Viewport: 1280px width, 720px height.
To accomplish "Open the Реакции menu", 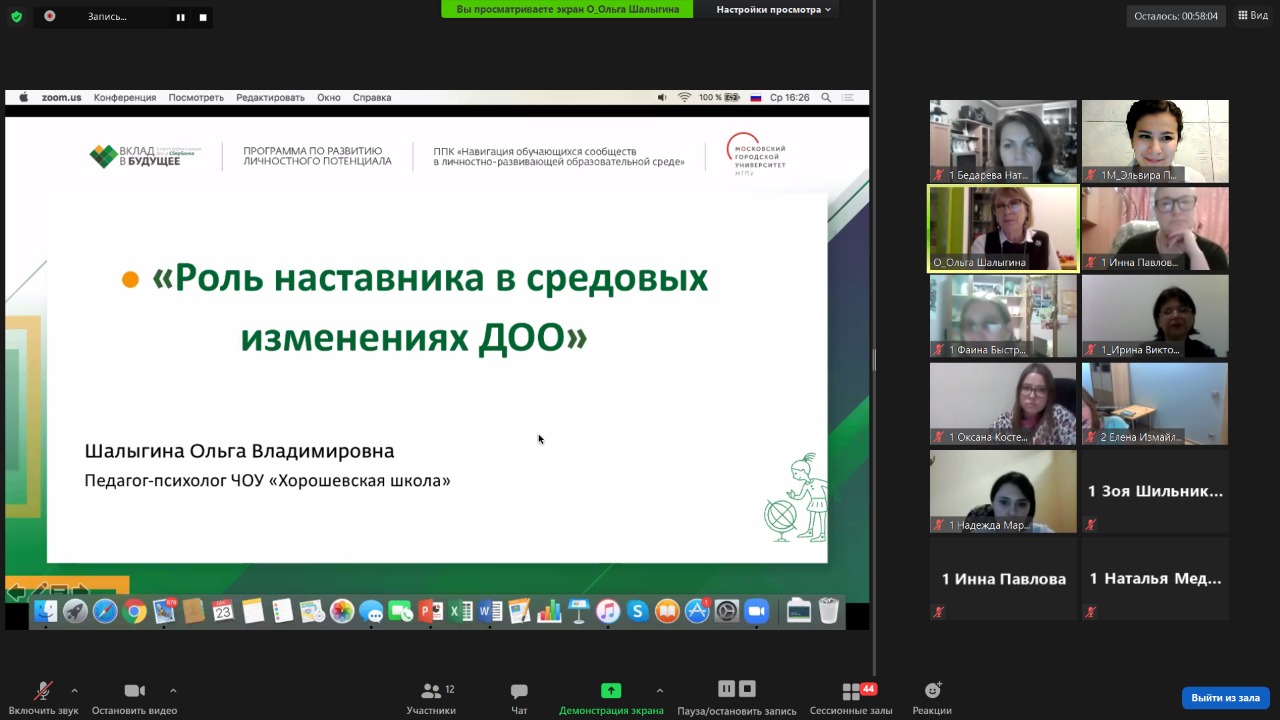I will point(931,697).
